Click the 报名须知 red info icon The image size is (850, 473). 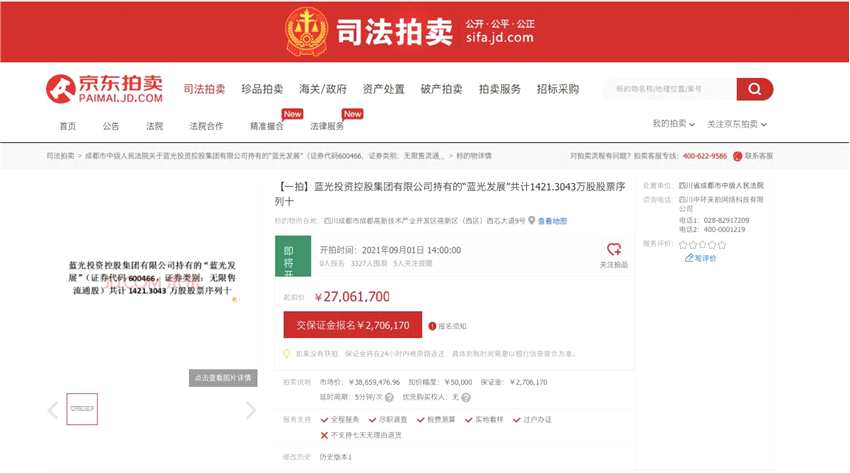click(x=432, y=326)
